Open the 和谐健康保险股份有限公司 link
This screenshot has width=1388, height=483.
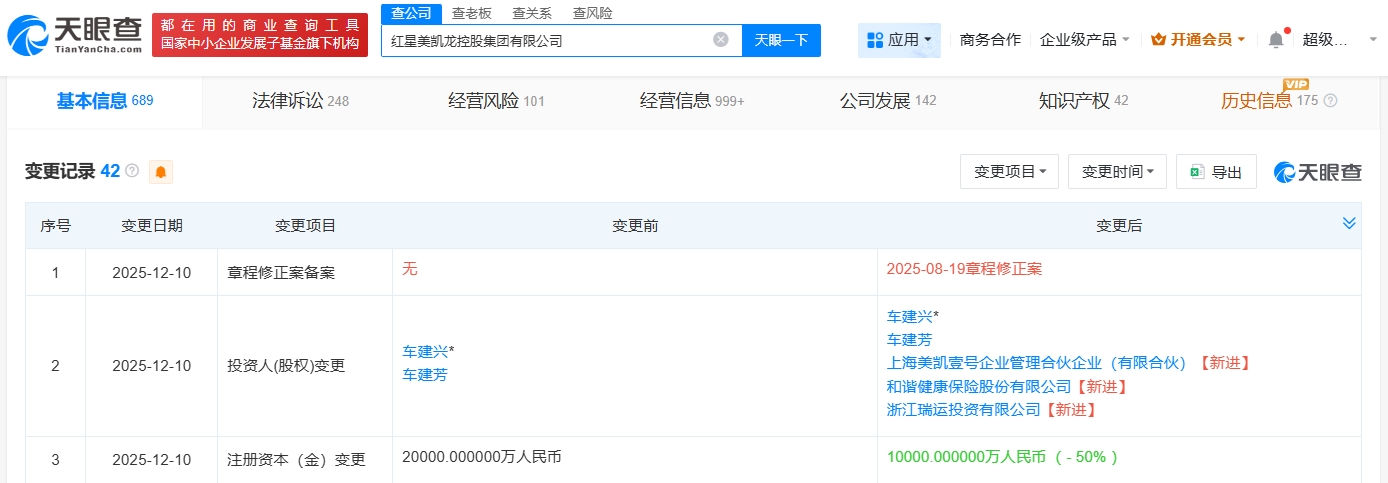979,386
